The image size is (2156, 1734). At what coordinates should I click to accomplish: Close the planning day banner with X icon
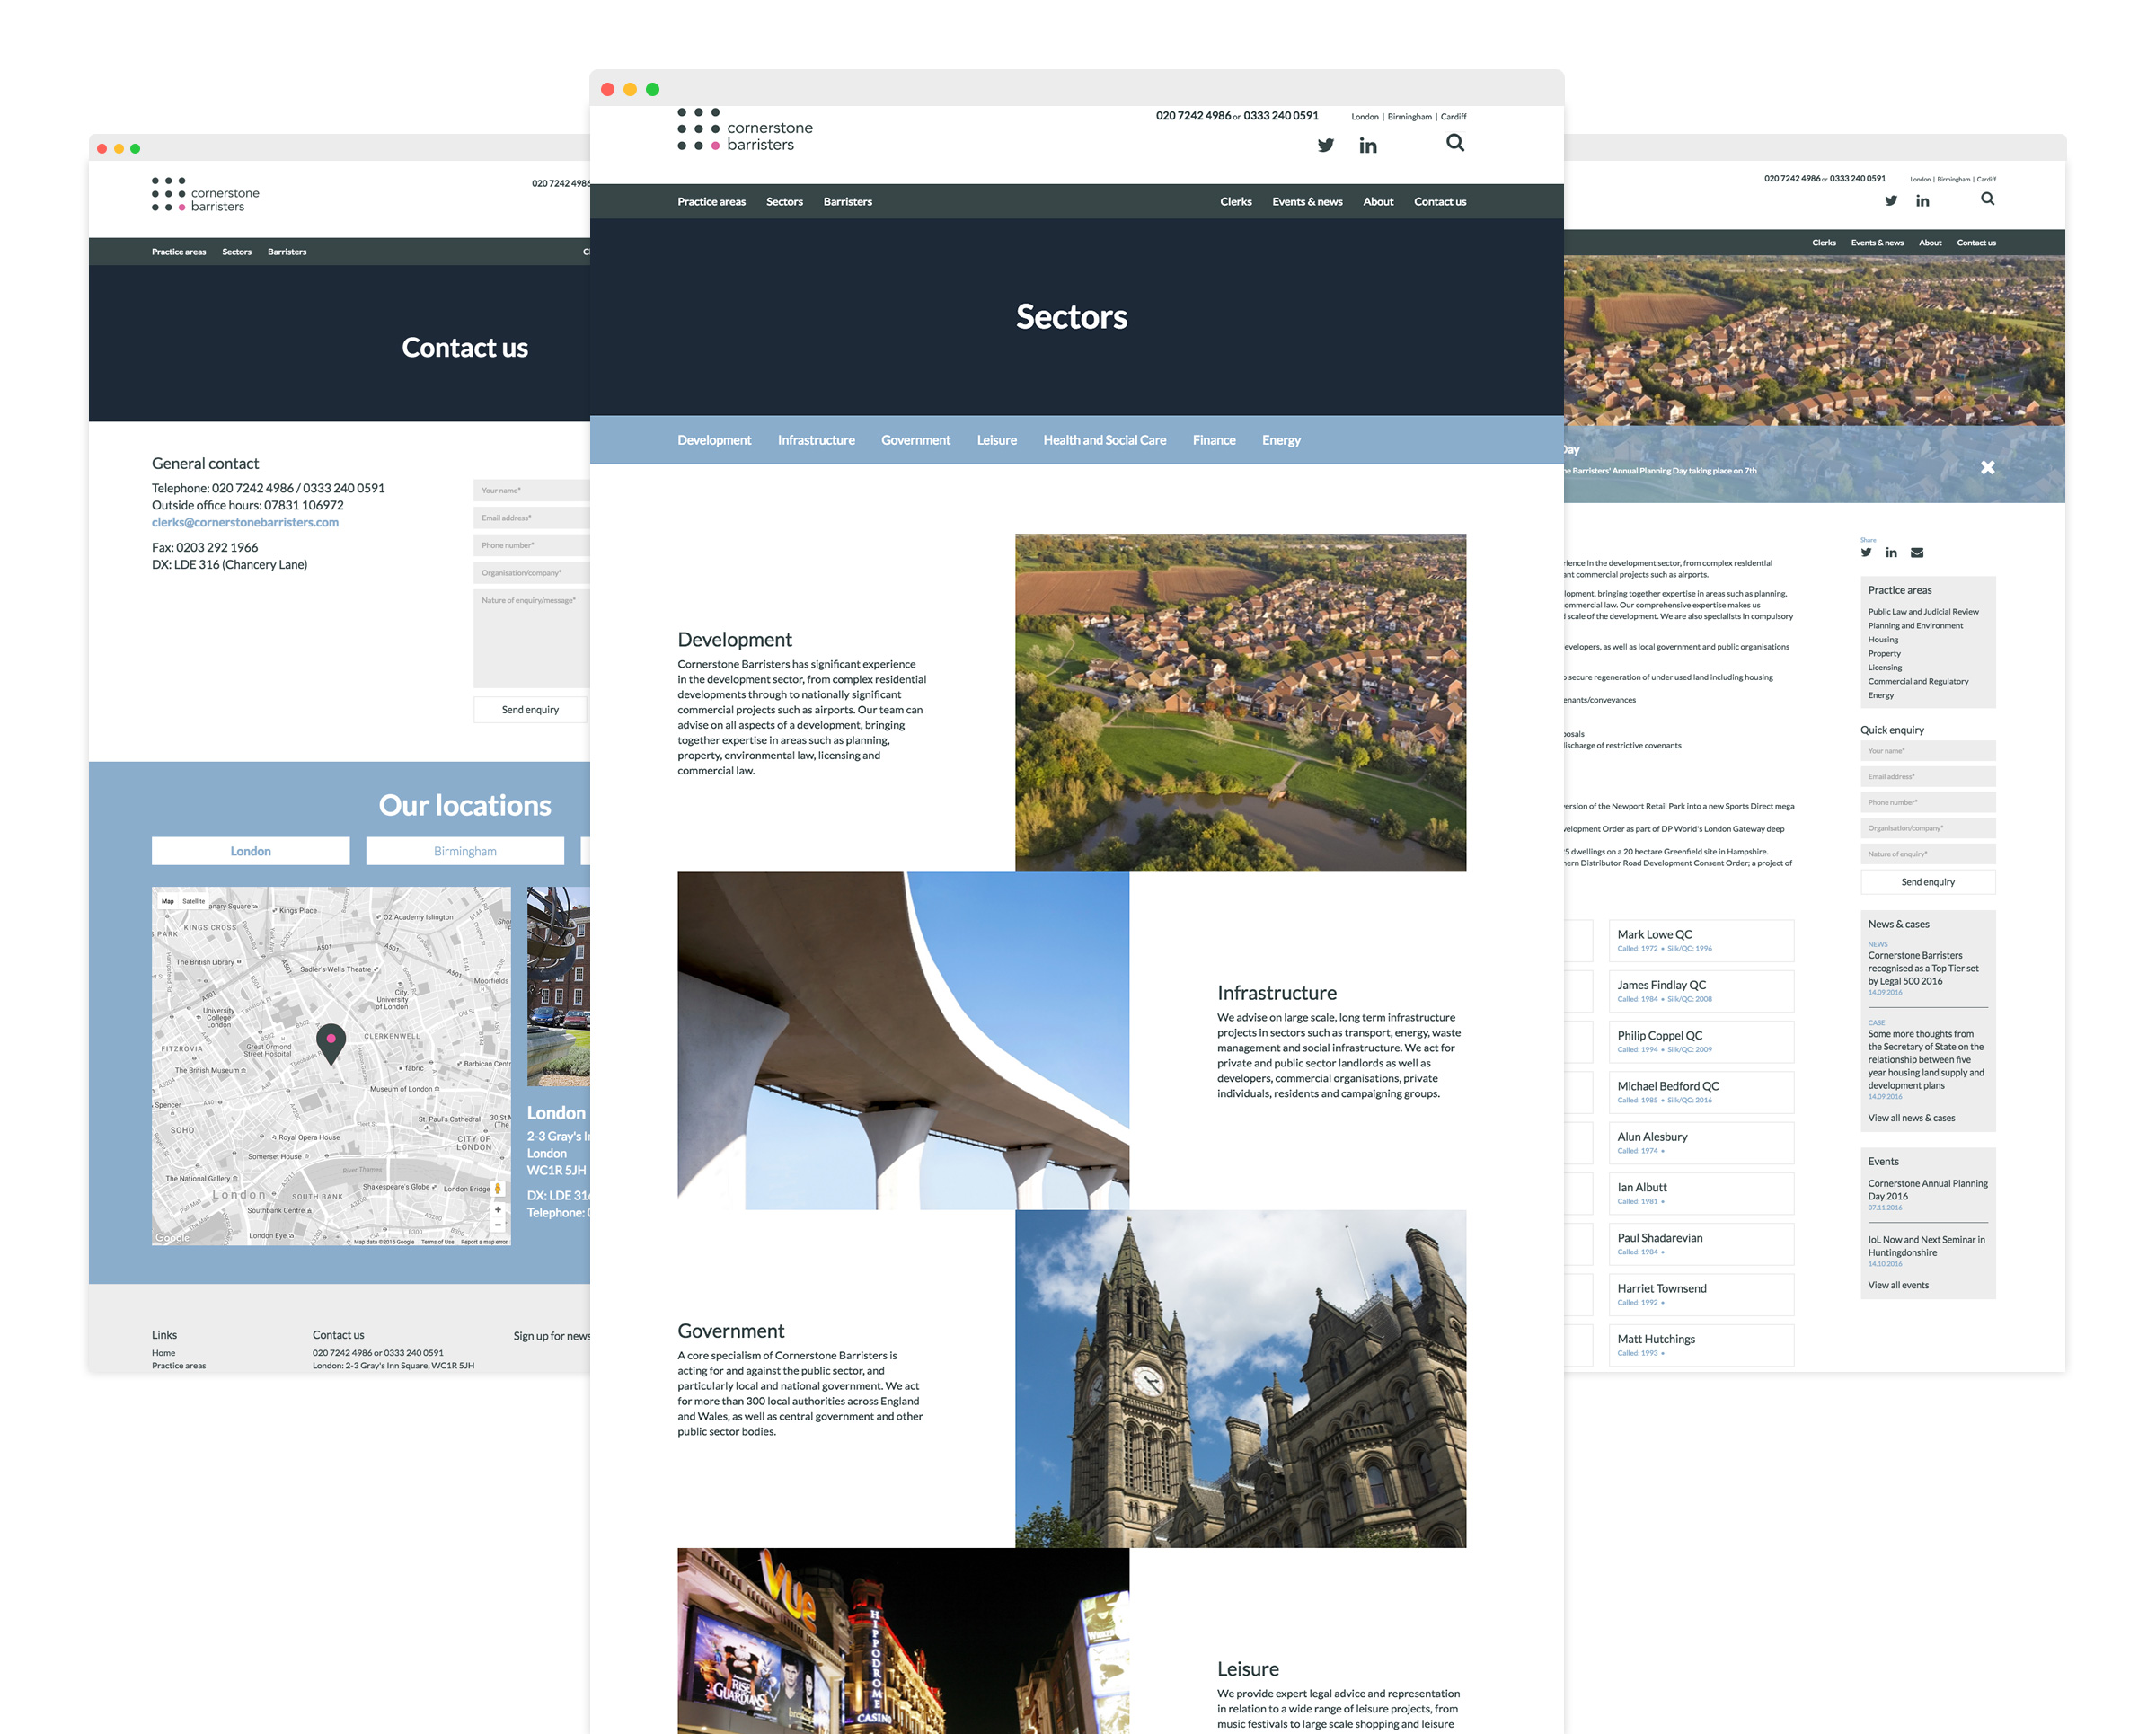click(1988, 467)
